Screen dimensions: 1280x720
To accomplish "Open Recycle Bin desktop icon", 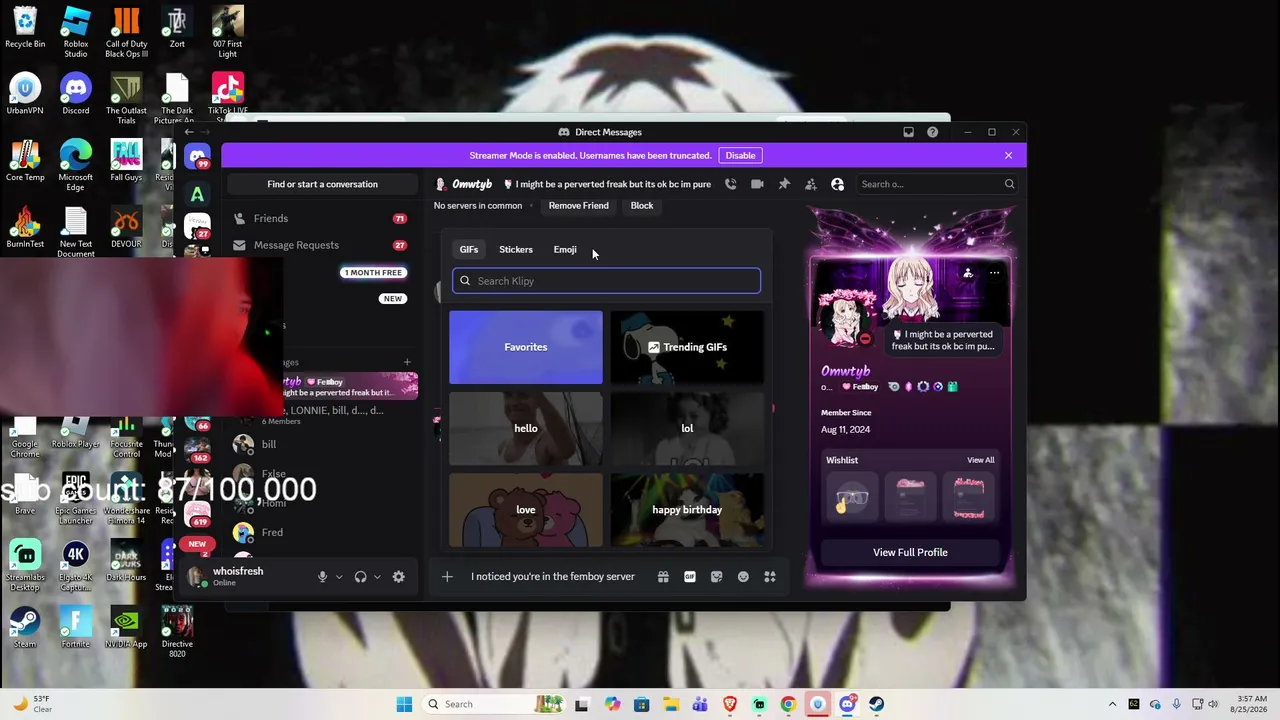I will (25, 28).
